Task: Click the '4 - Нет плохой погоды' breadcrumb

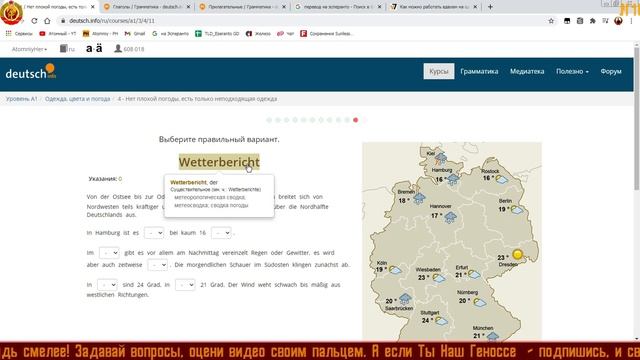Action: pos(197,99)
